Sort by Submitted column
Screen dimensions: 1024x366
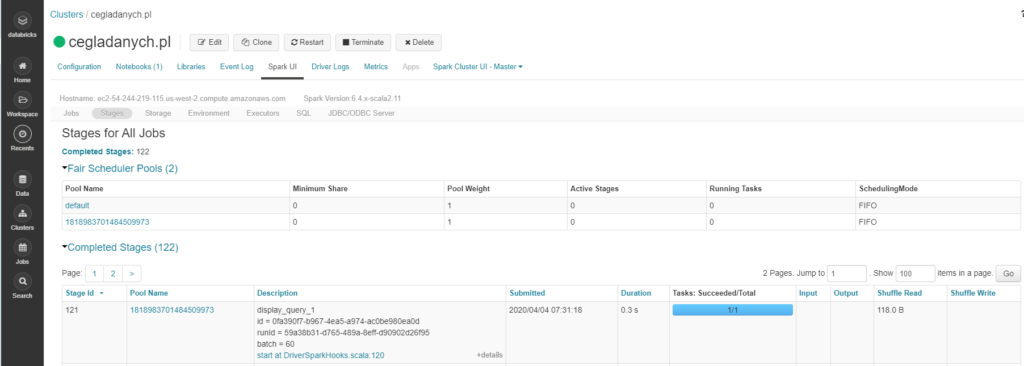pyautogui.click(x=527, y=293)
